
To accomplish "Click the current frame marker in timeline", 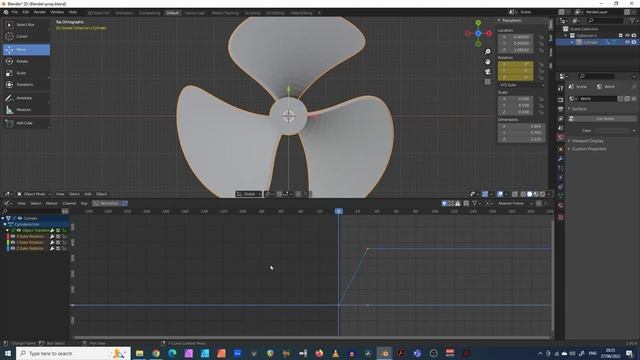I will tap(338, 211).
